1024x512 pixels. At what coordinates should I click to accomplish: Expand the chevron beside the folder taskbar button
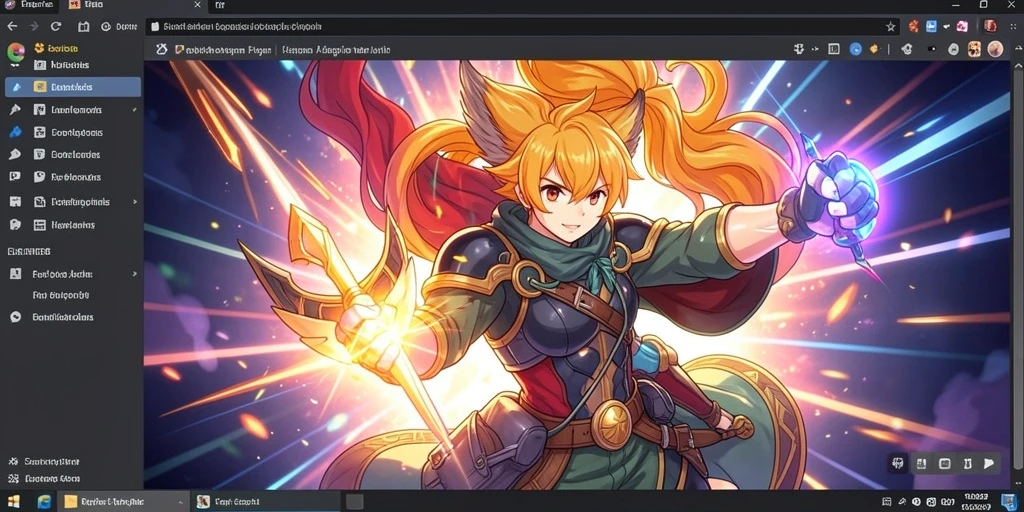(x=181, y=502)
